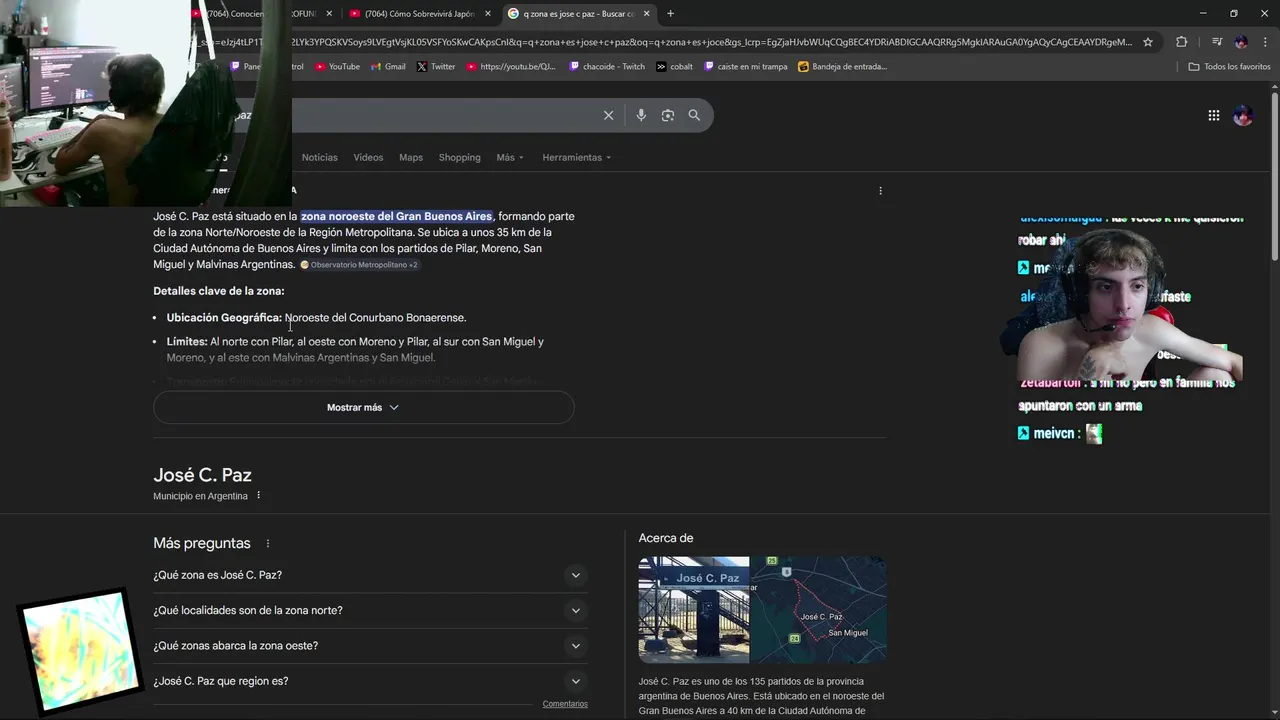1280x720 pixels.
Task: Expand '¿Qué localidades son de la zona norte?'
Action: pyautogui.click(x=370, y=610)
